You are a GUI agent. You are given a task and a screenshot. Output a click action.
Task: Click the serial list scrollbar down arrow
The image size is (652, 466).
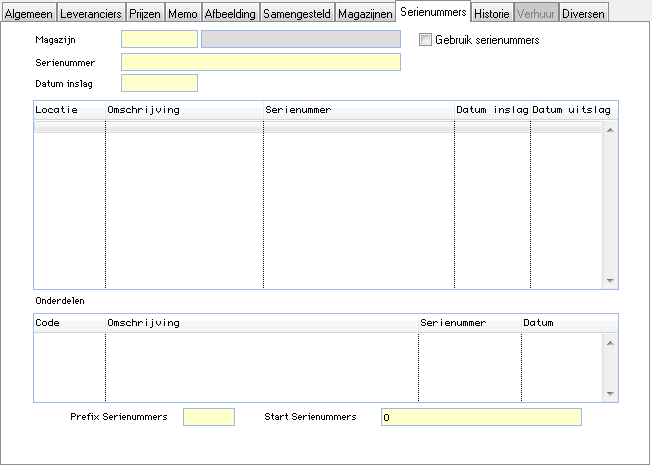610,282
